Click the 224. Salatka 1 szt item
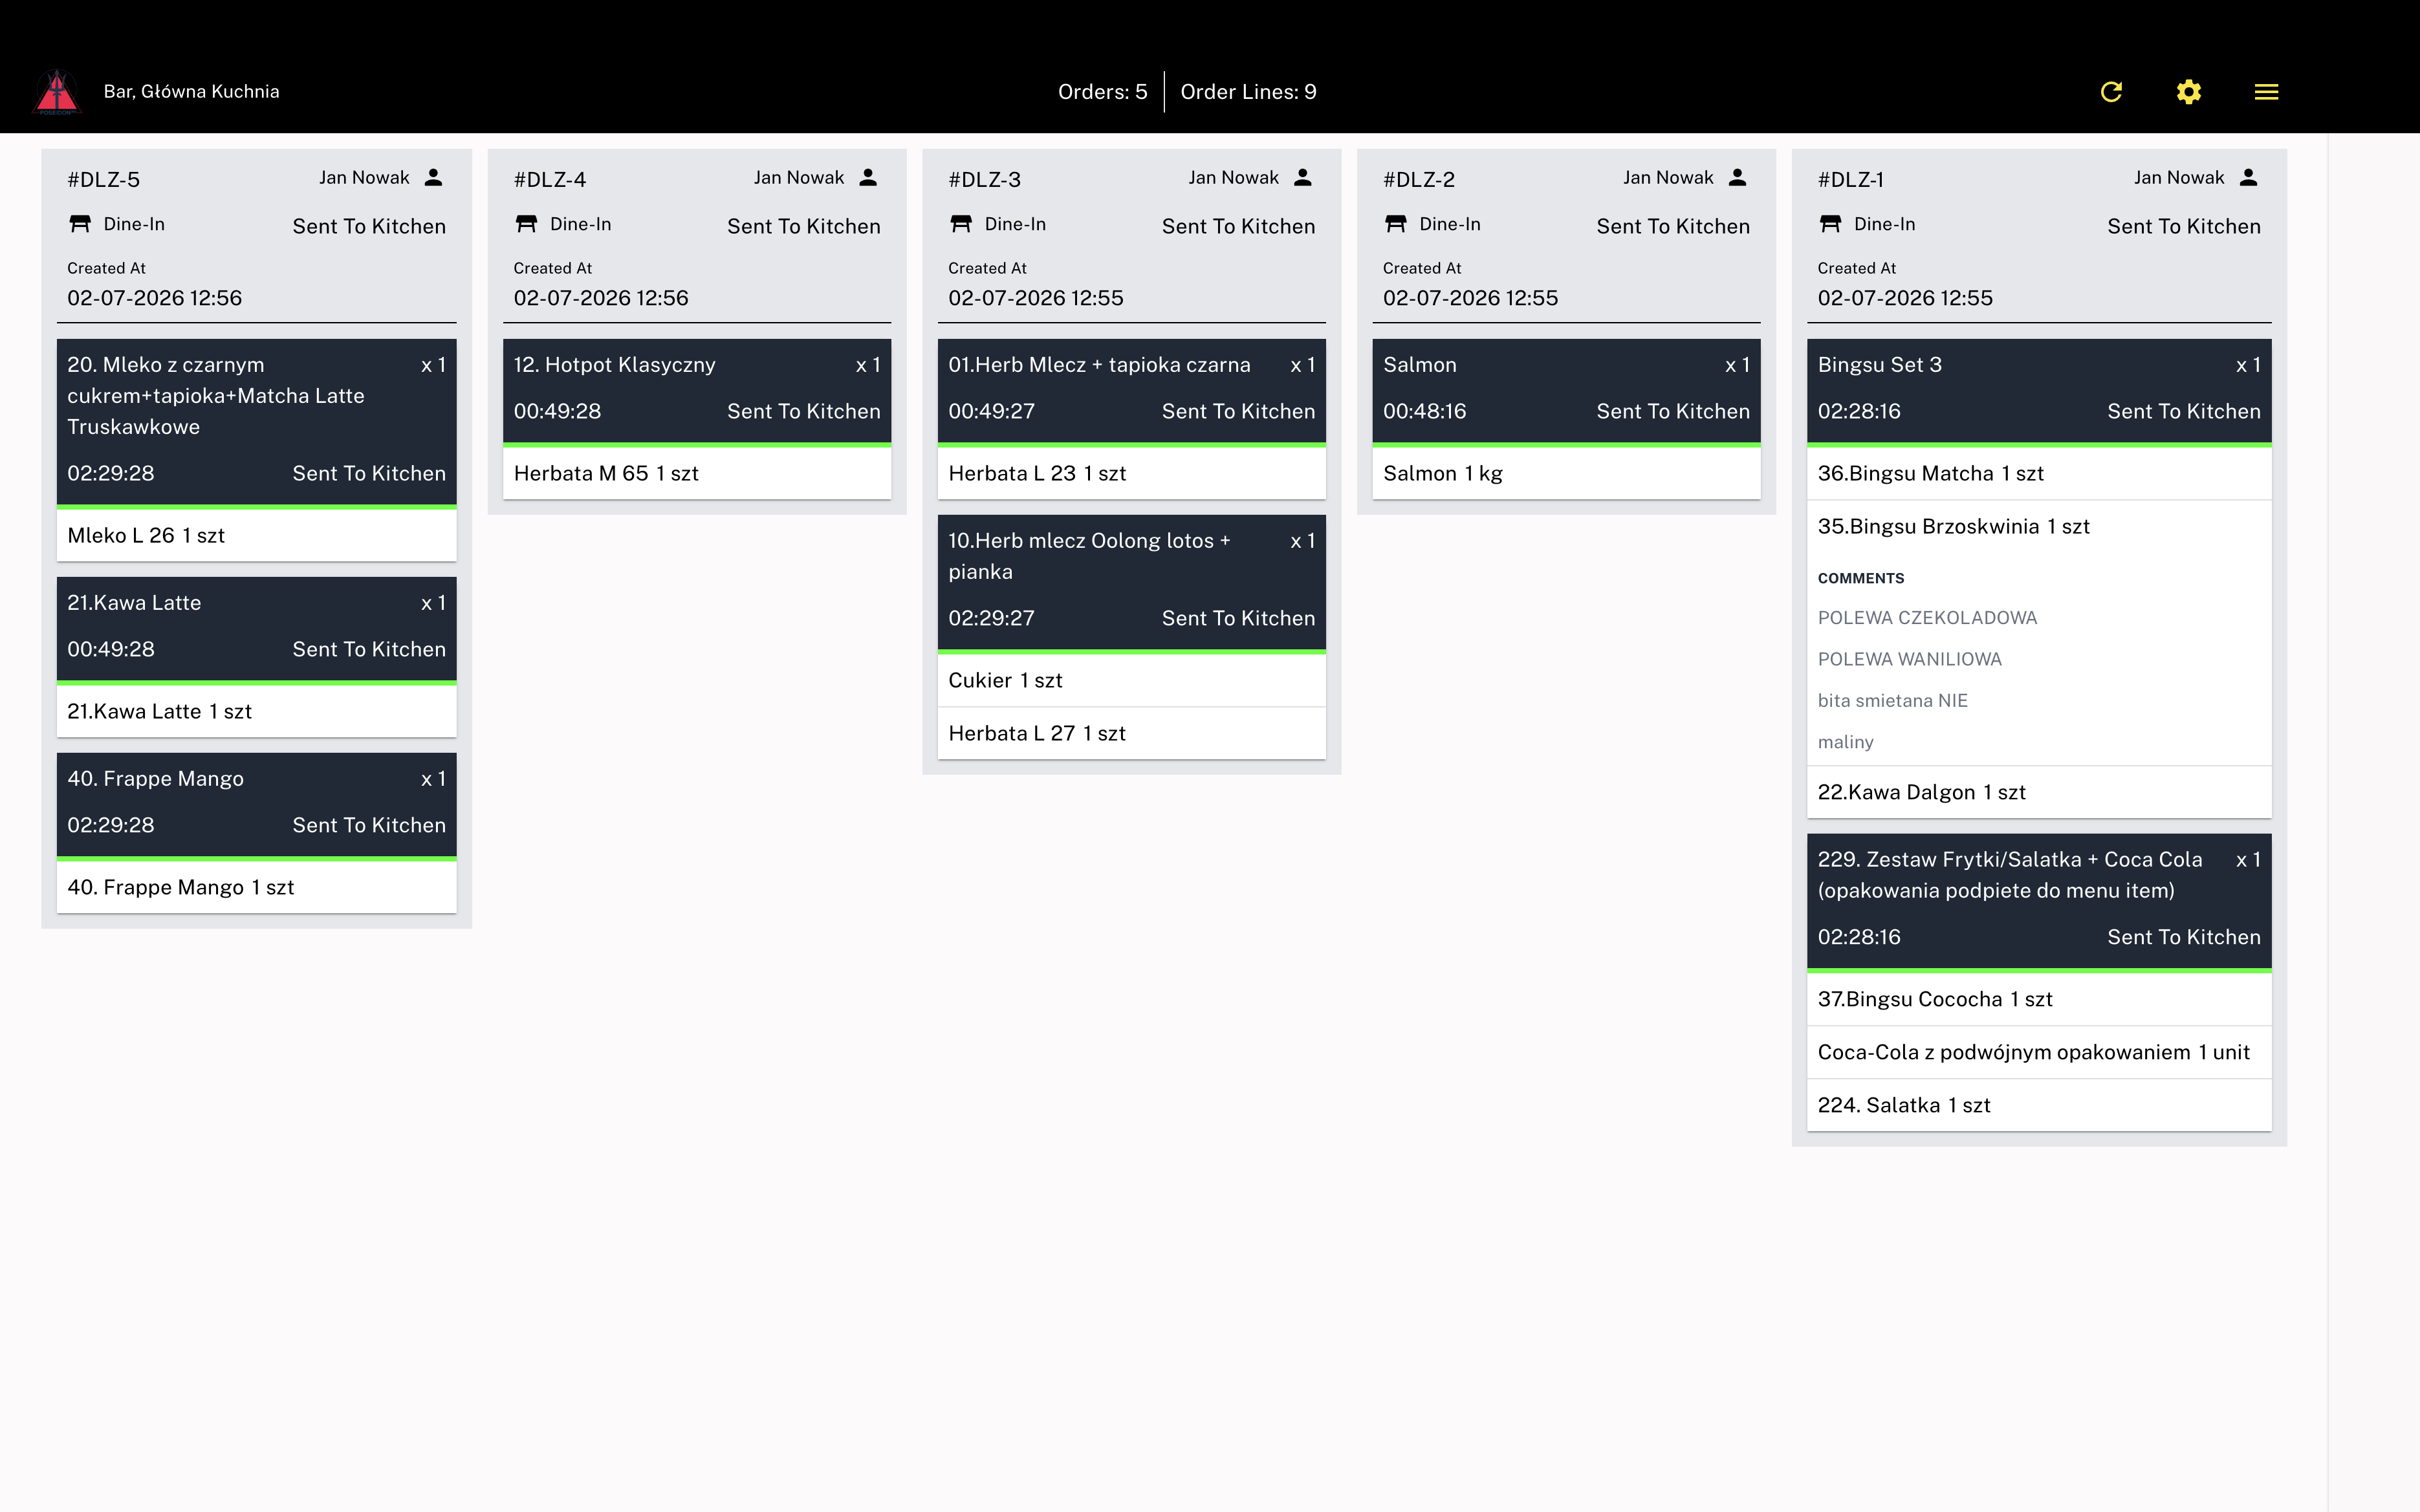This screenshot has width=2420, height=1512. coord(2039,1105)
